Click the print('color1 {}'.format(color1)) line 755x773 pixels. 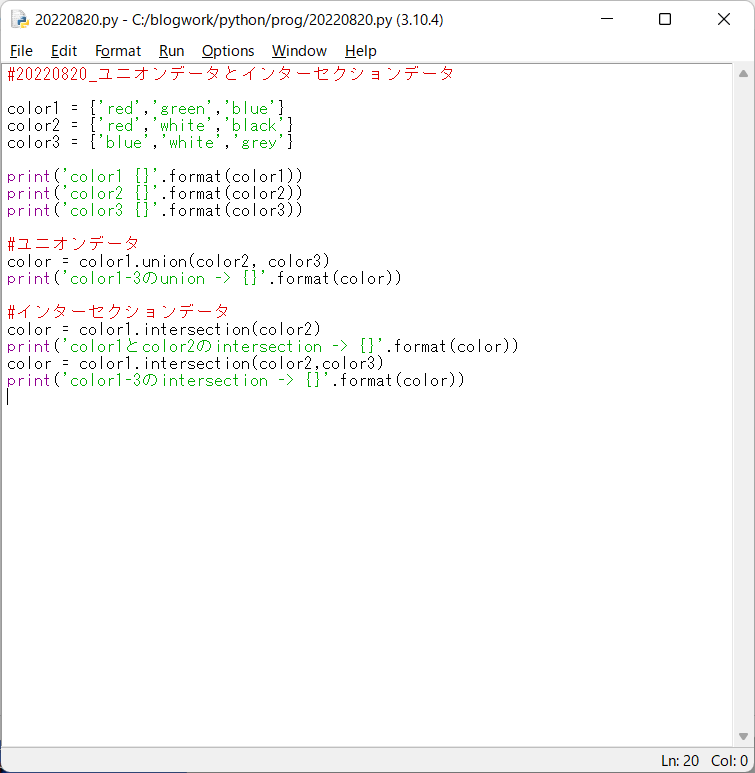pyautogui.click(x=155, y=176)
